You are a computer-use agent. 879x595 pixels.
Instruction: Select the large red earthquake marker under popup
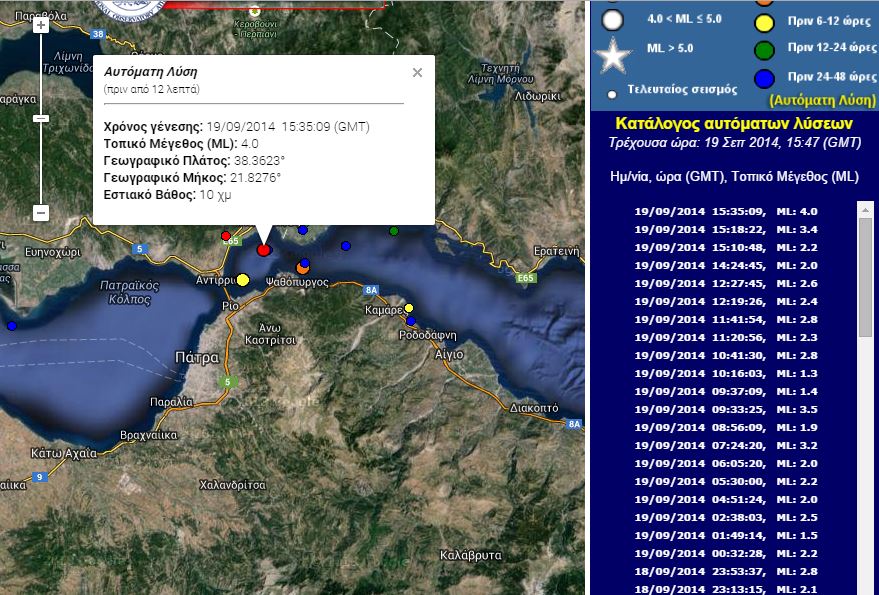click(264, 249)
